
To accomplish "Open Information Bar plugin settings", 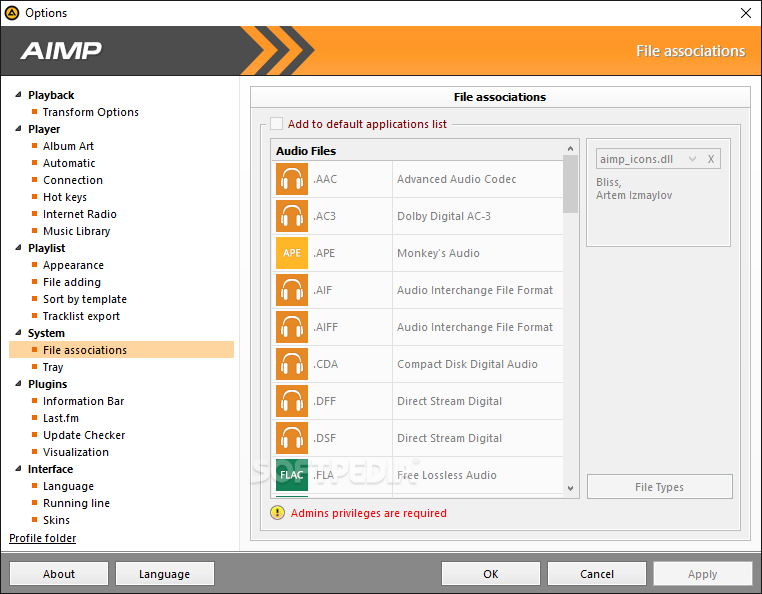I will 84,402.
